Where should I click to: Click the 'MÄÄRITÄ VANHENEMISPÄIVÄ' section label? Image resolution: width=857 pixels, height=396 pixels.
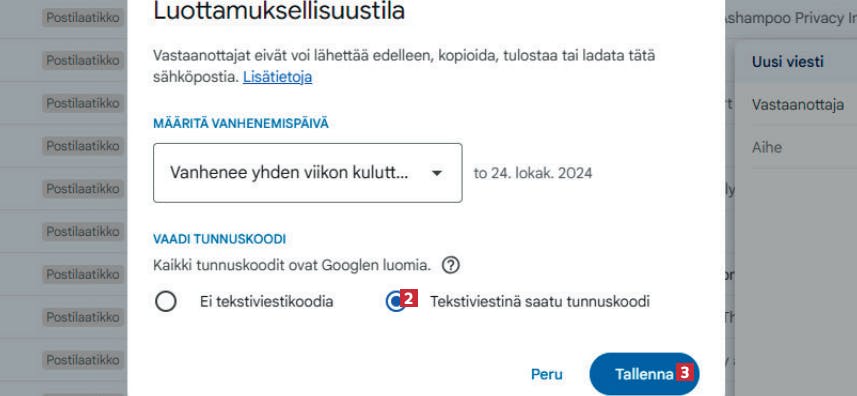[241, 123]
